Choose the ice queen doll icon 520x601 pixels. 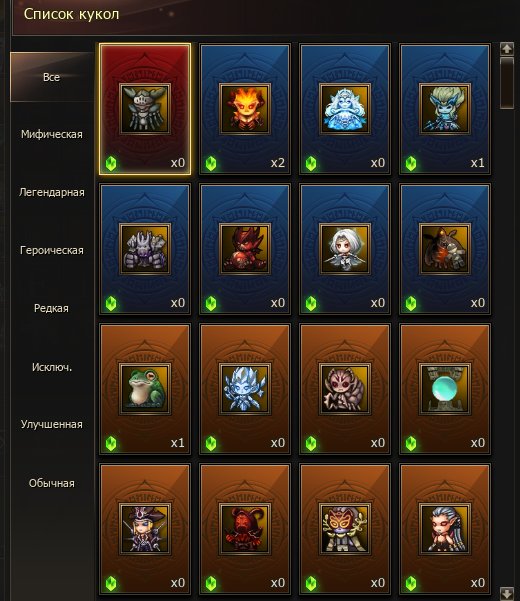point(345,109)
